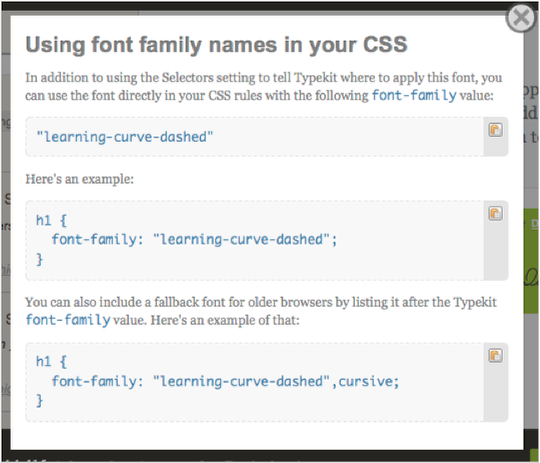Image resolution: width=540 pixels, height=463 pixels.
Task: Click the inline font-family code in the fallback paragraph
Action: 68,320
